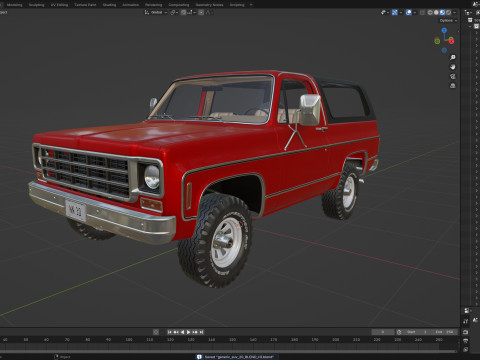Jump to the end frame
Viewport: 480px width, 360px height.
201,332
